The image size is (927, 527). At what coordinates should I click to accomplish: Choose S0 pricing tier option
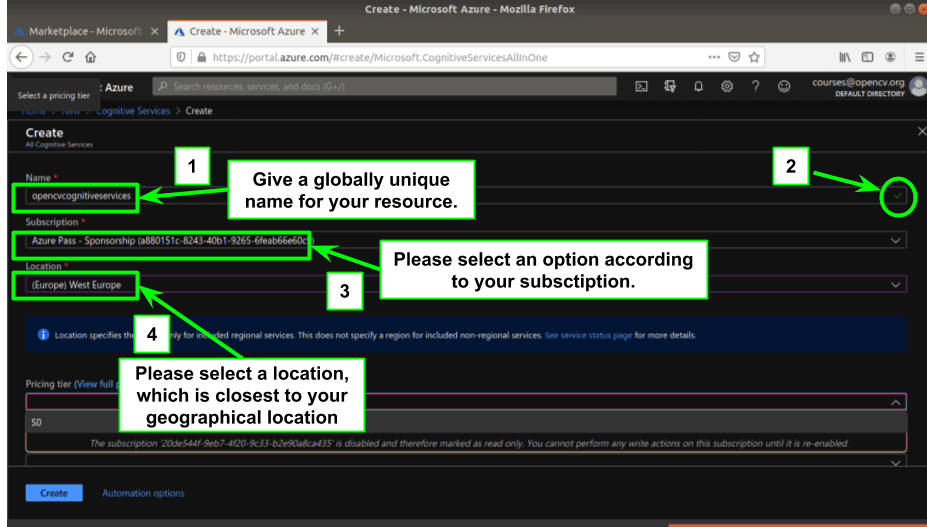[466, 422]
